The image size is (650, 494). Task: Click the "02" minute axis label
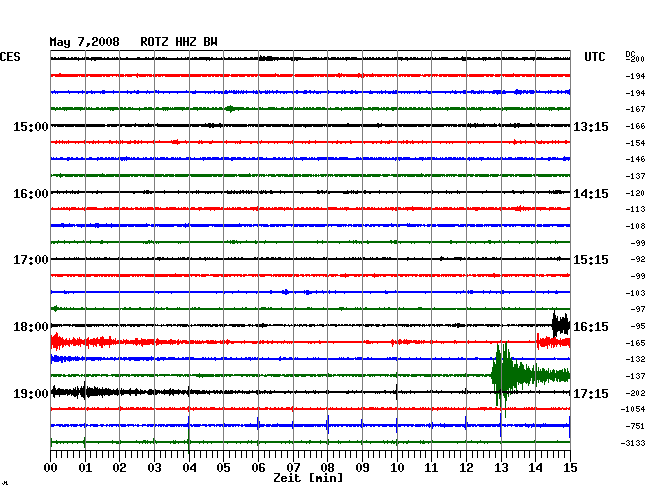click(x=119, y=468)
